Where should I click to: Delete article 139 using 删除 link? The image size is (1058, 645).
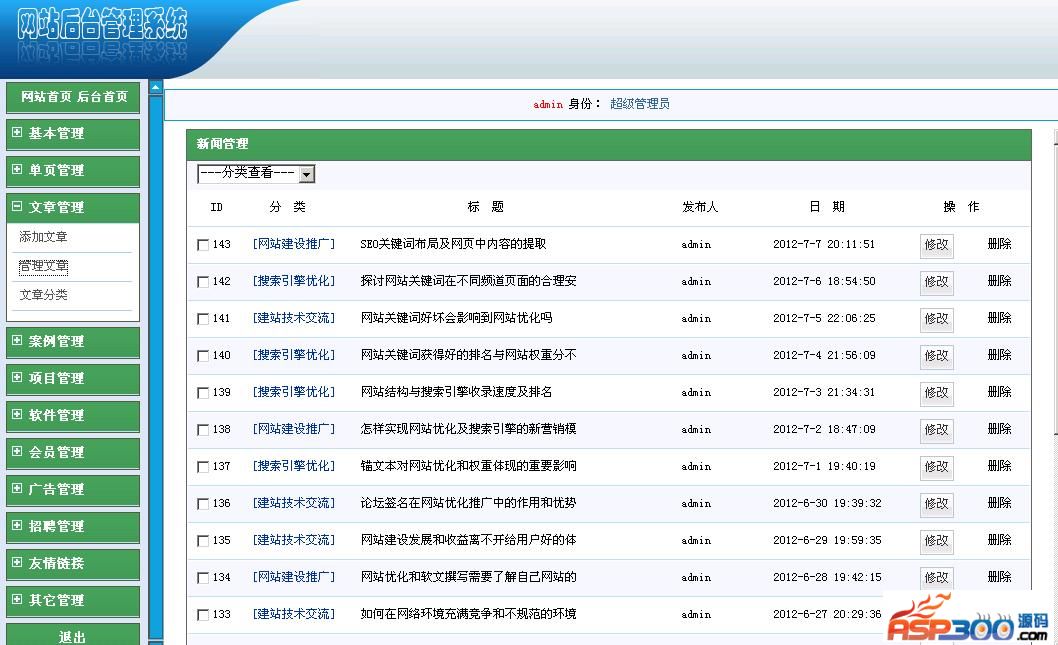coord(999,392)
